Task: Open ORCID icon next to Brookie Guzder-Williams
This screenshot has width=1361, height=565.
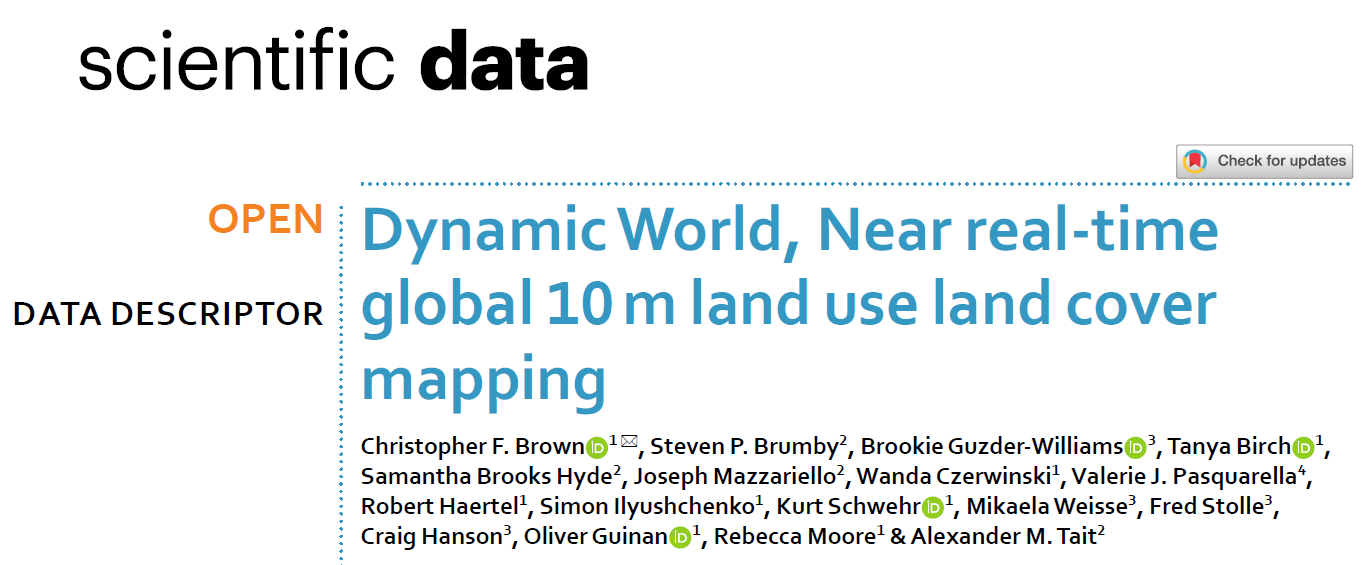Action: click(x=1135, y=447)
